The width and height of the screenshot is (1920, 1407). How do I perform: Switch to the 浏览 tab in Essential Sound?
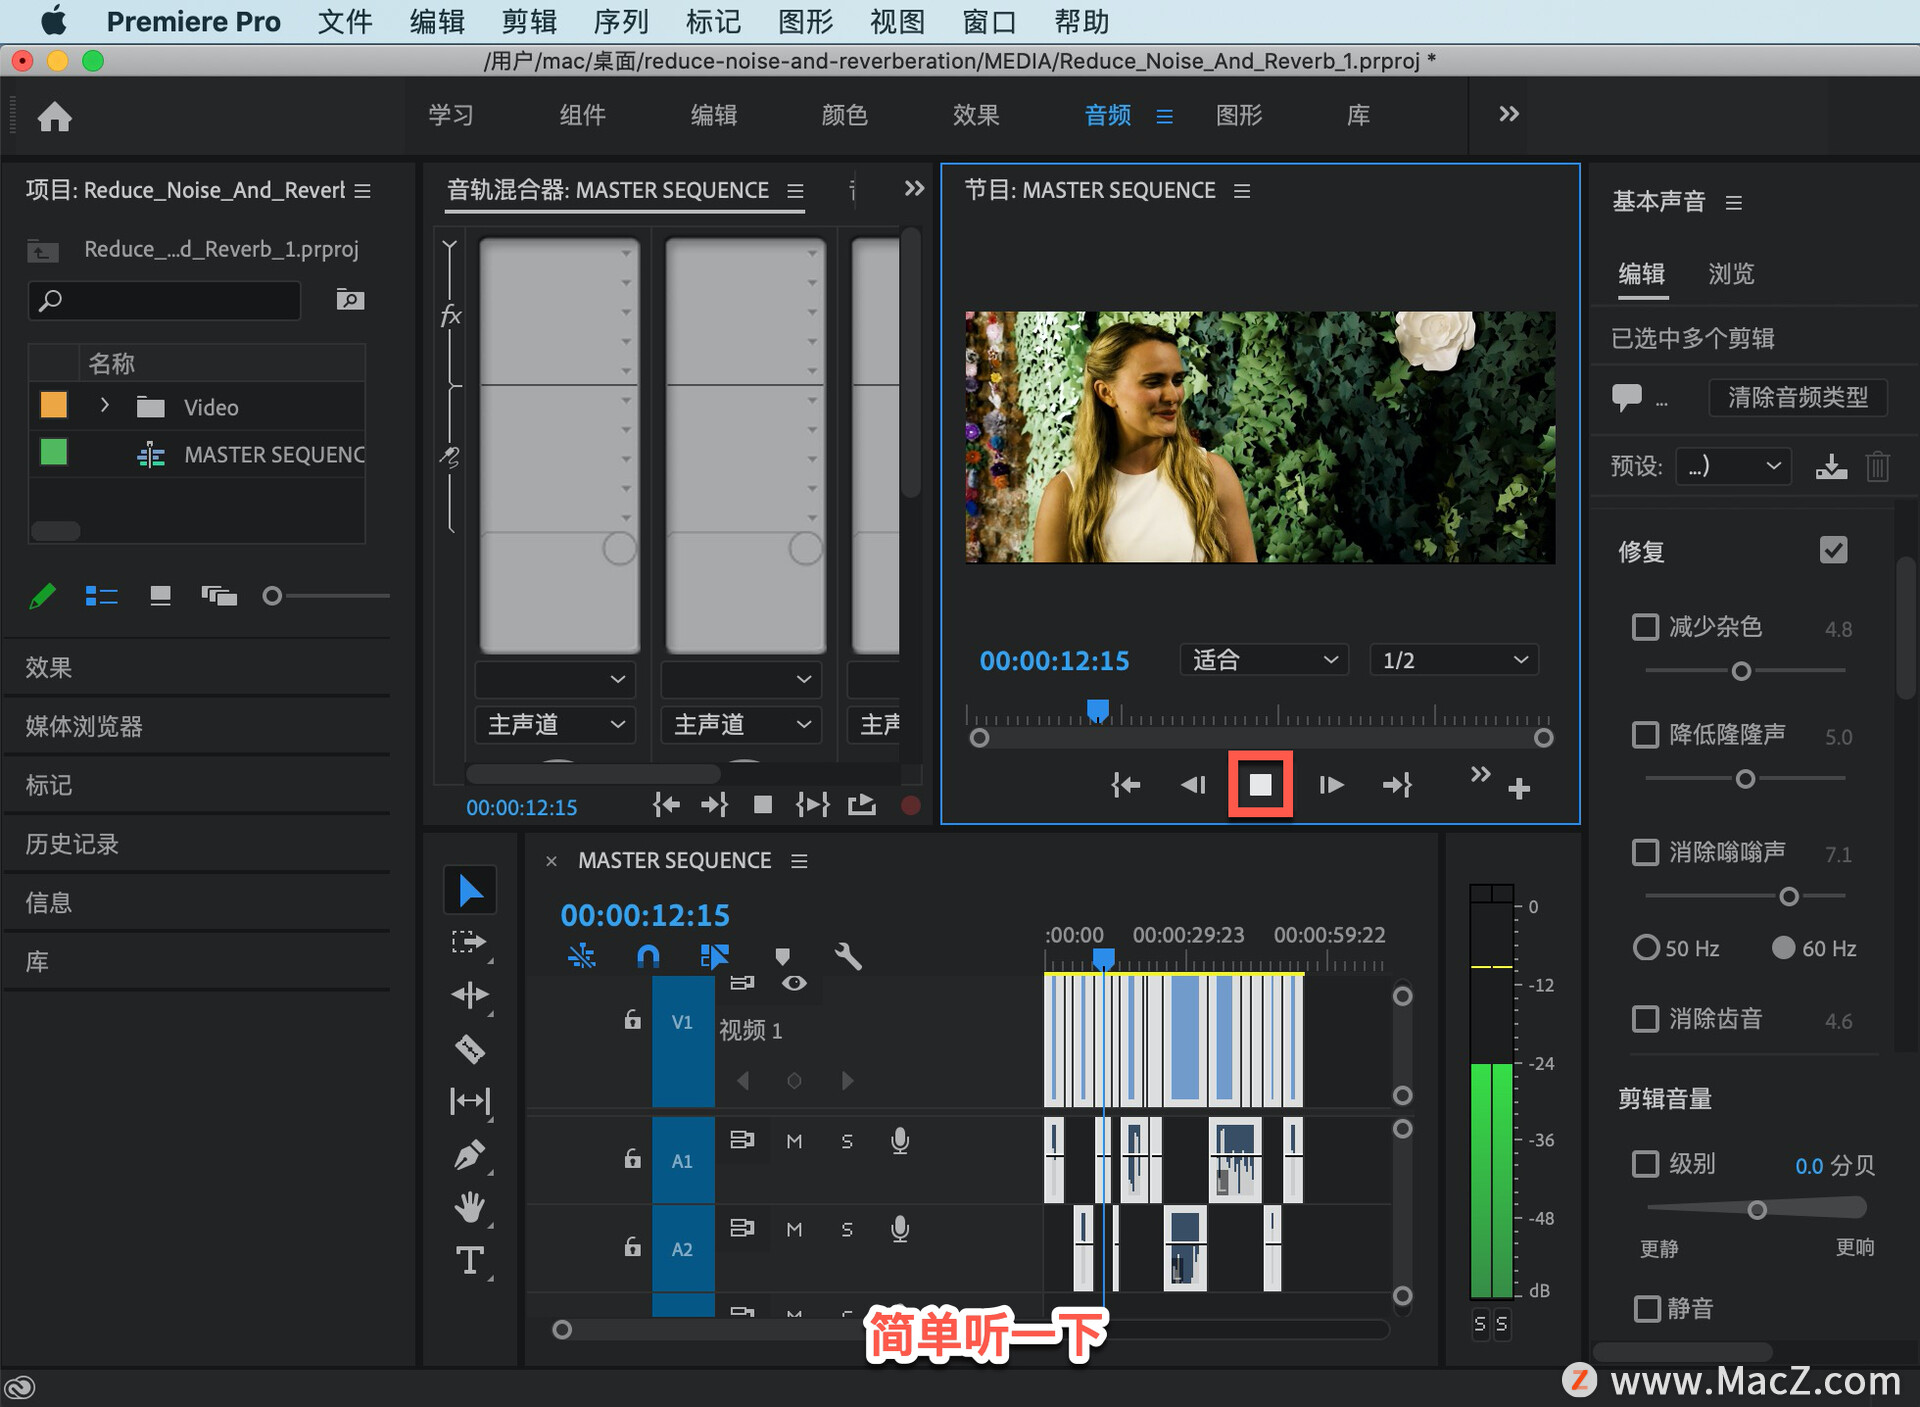pos(1731,273)
